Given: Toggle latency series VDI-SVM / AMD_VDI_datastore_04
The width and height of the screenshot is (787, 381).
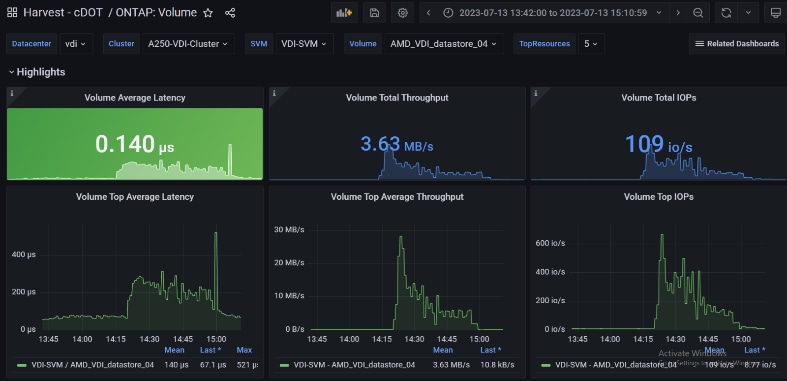Looking at the screenshot, I should pyautogui.click(x=92, y=365).
